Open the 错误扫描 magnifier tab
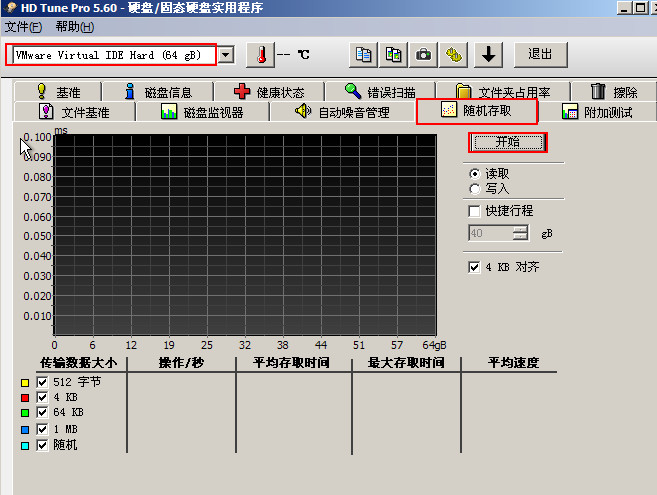This screenshot has height=495, width=657. pos(386,92)
